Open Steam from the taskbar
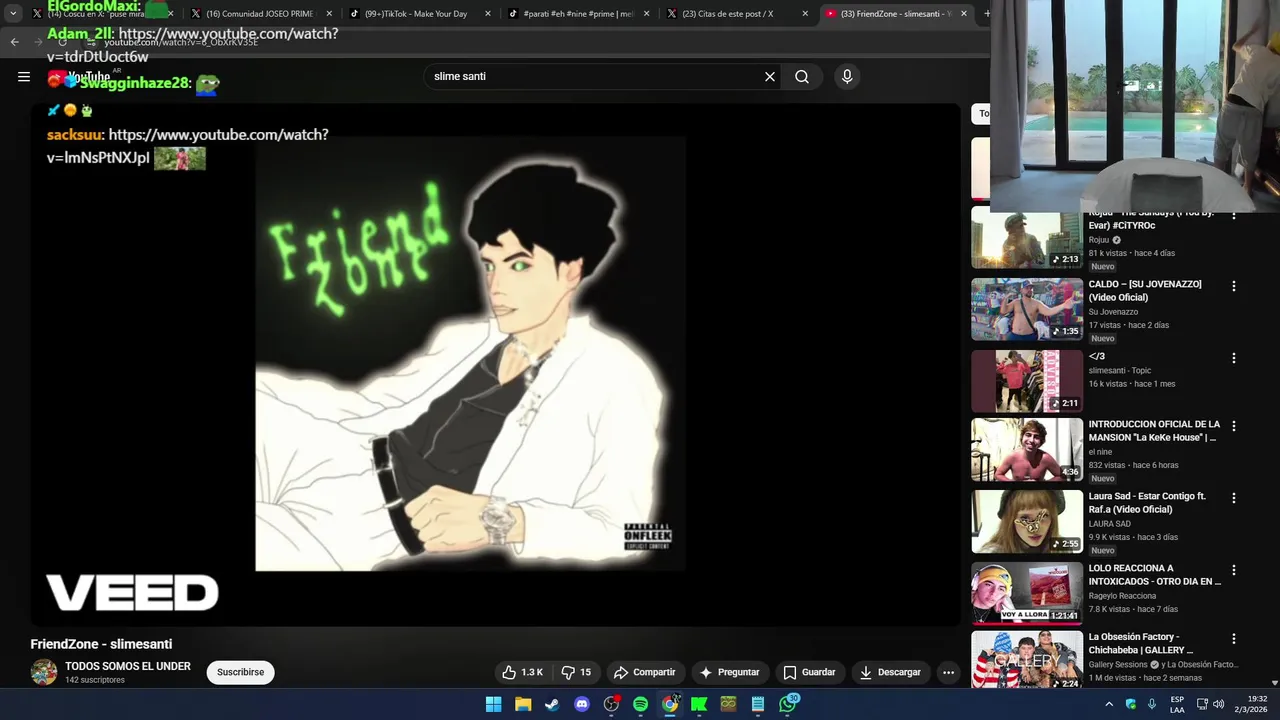The height and width of the screenshot is (720, 1280). (x=552, y=704)
